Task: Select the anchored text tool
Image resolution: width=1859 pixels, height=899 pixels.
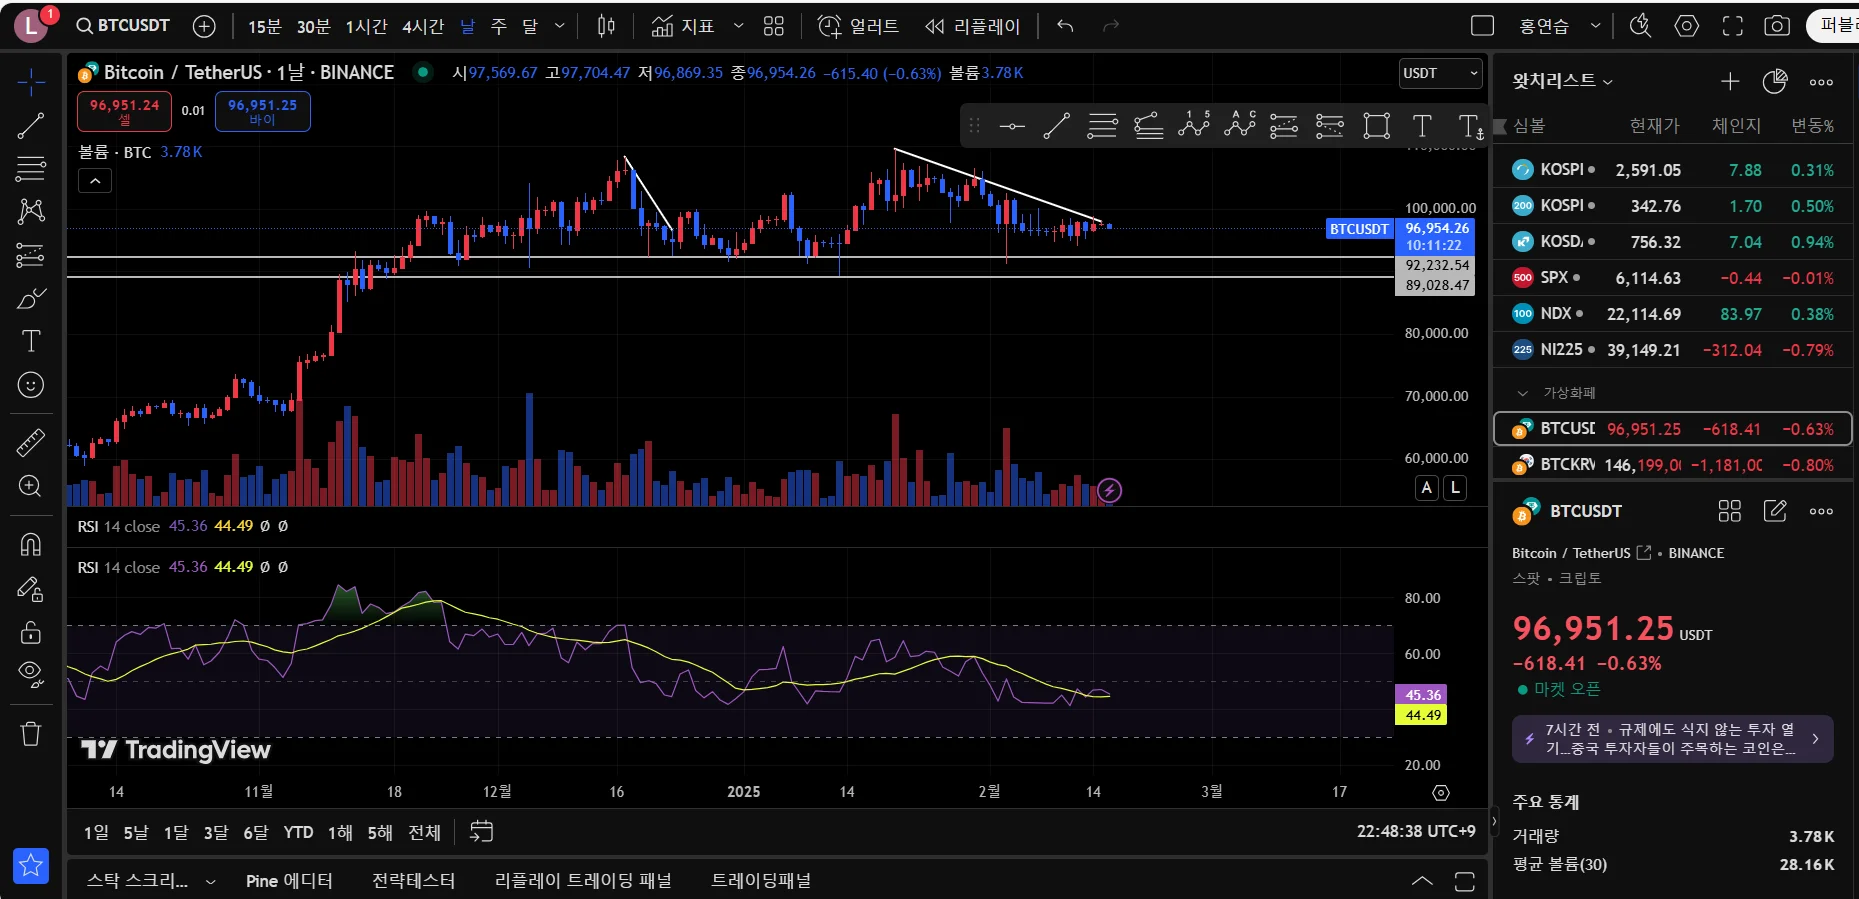Action: (1469, 126)
